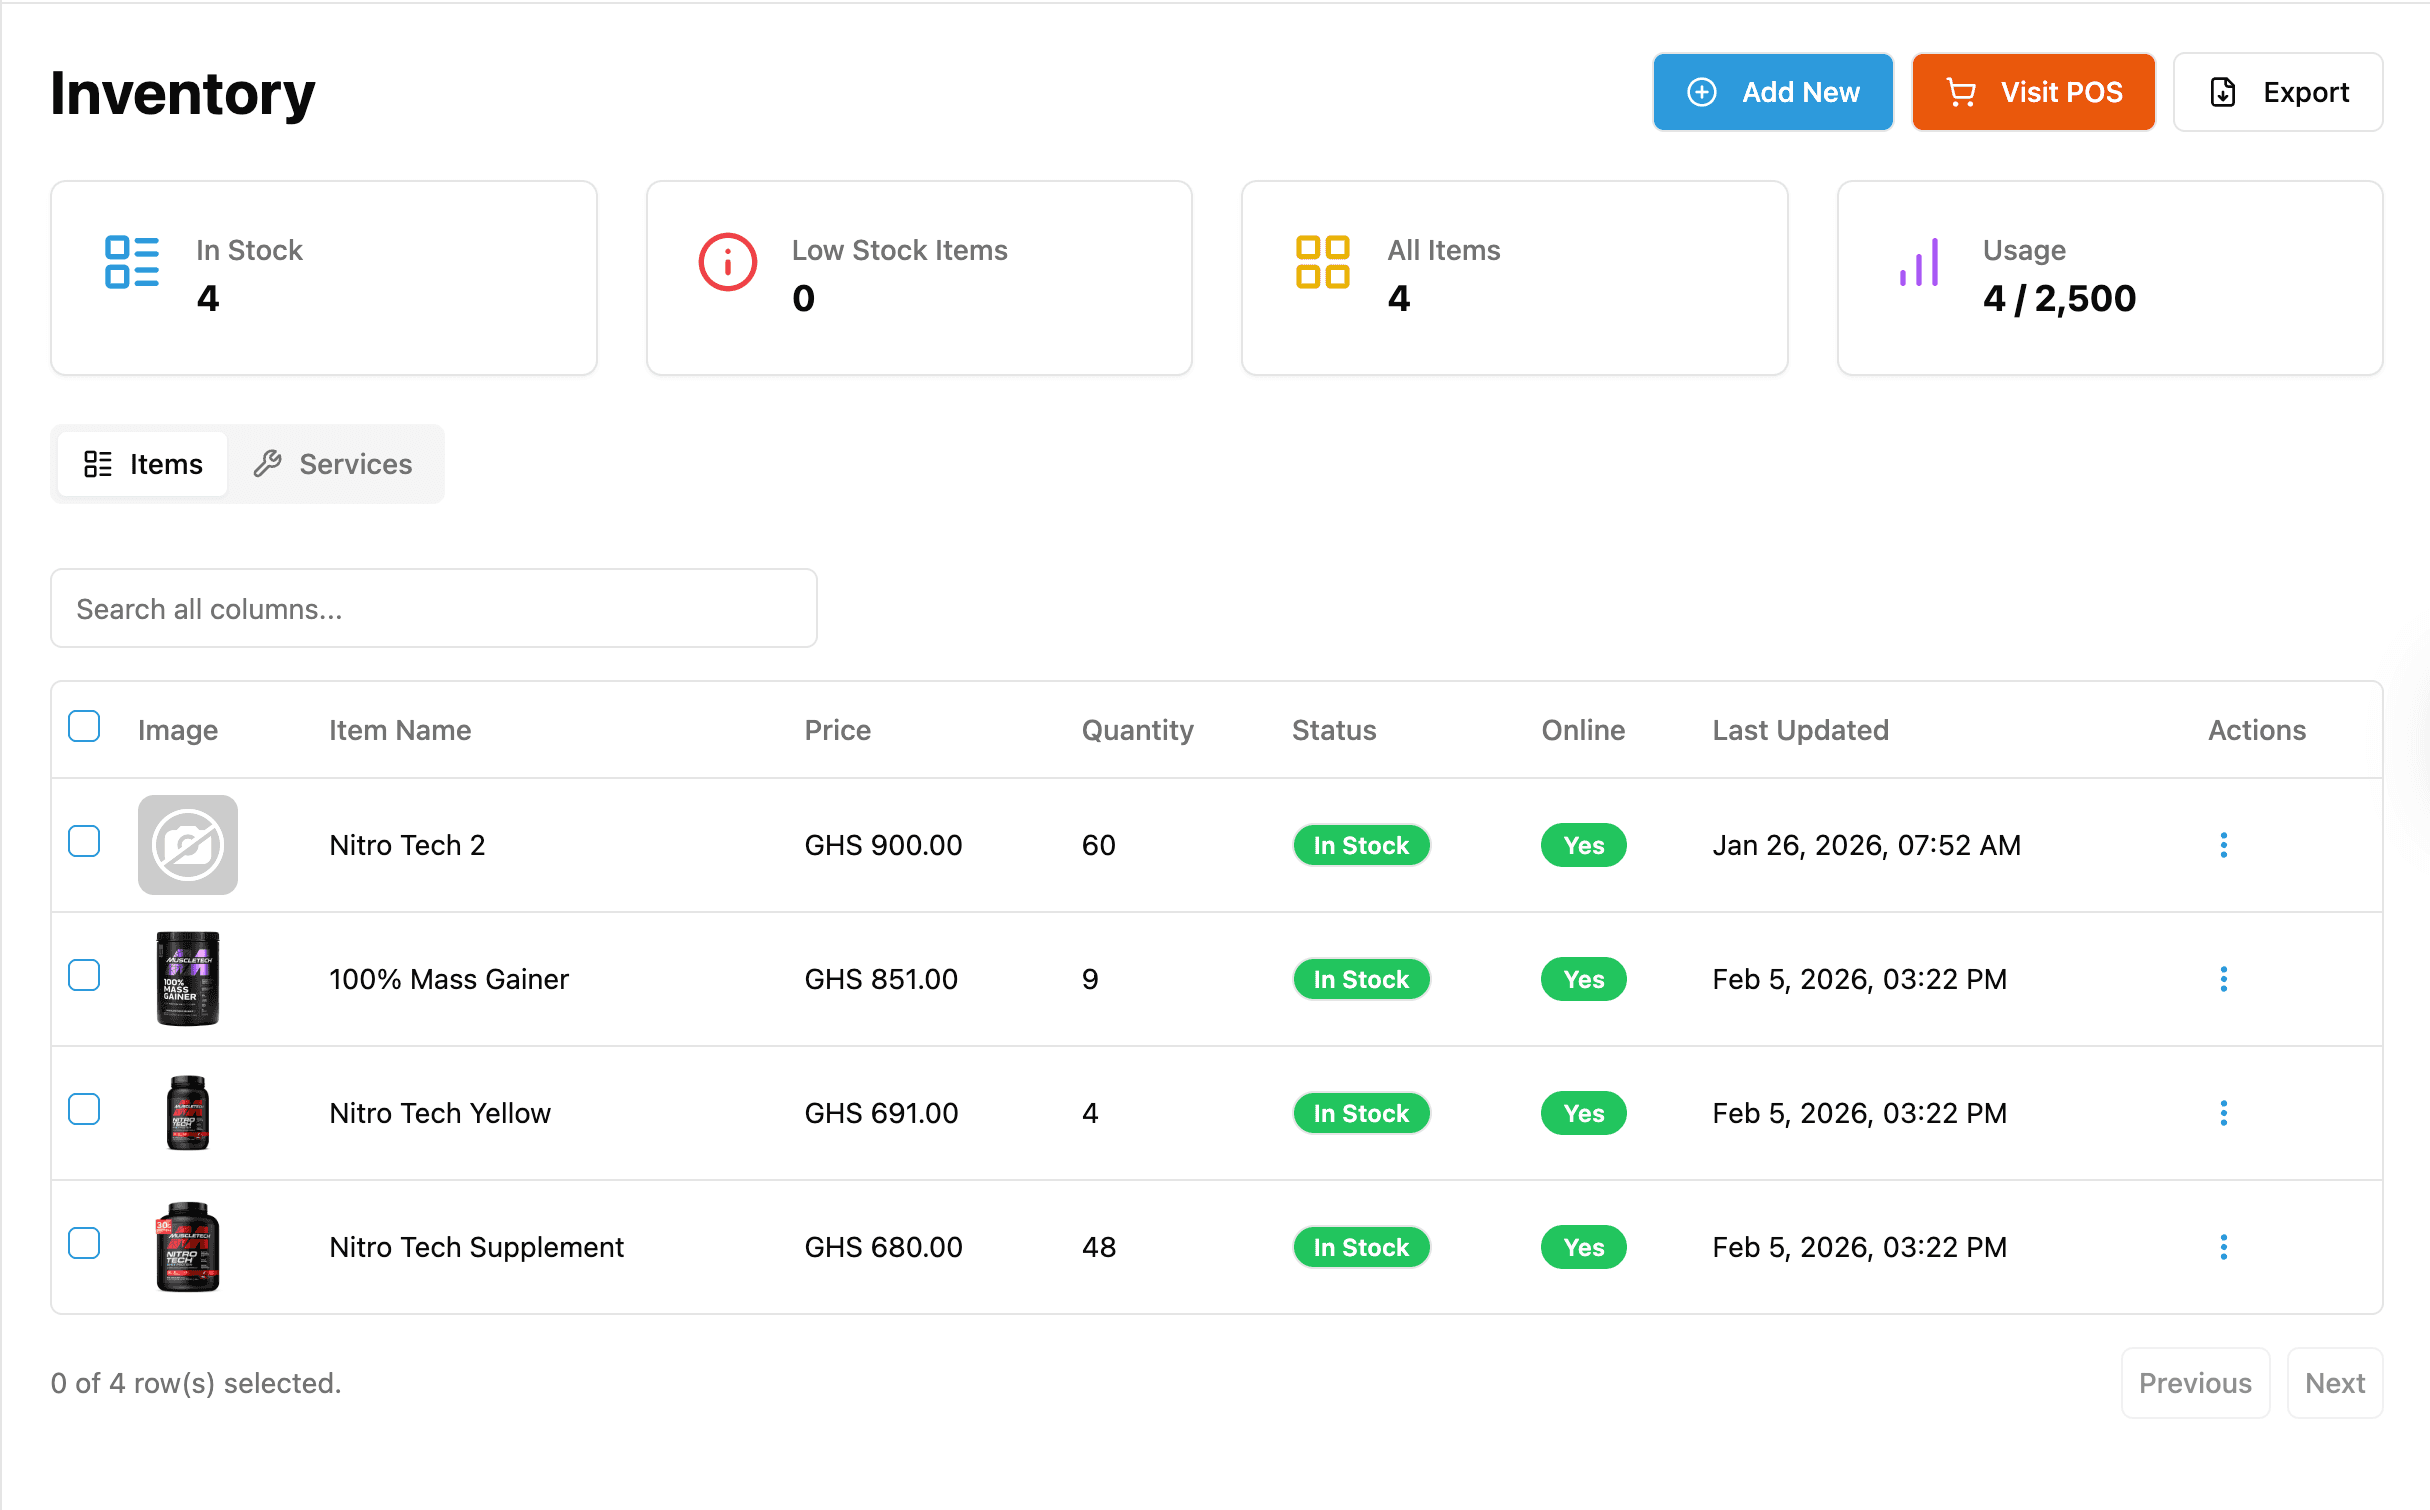Open the actions menu for Nitro Tech 2
This screenshot has width=2430, height=1510.
2224,845
